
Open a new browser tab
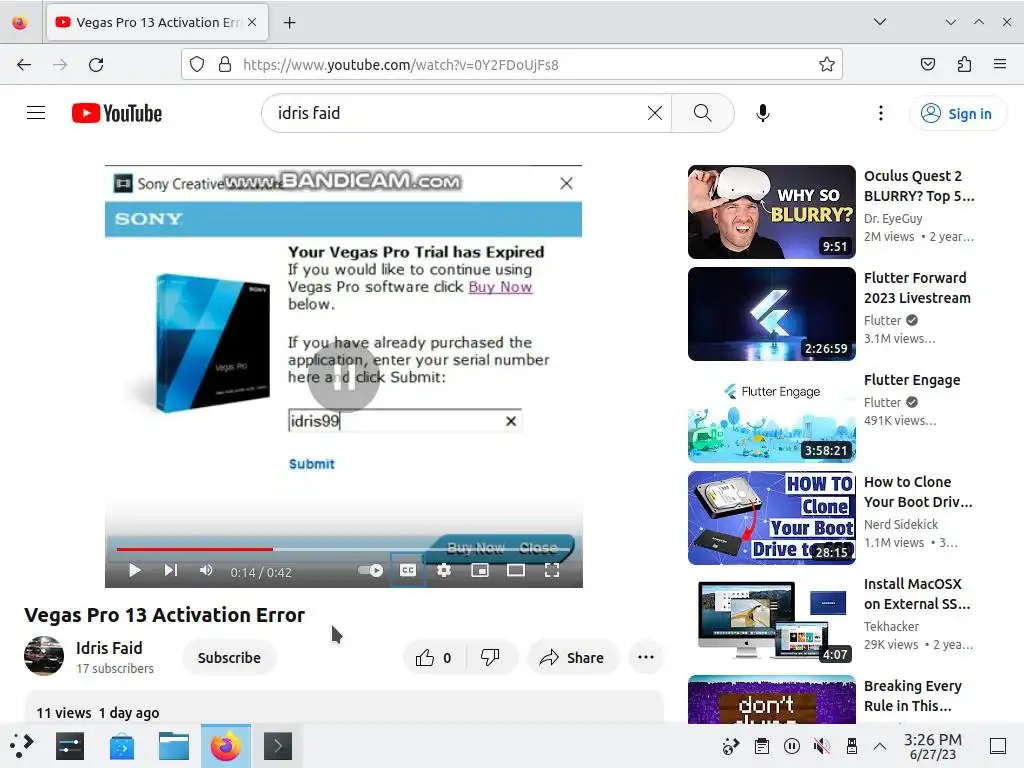[289, 23]
